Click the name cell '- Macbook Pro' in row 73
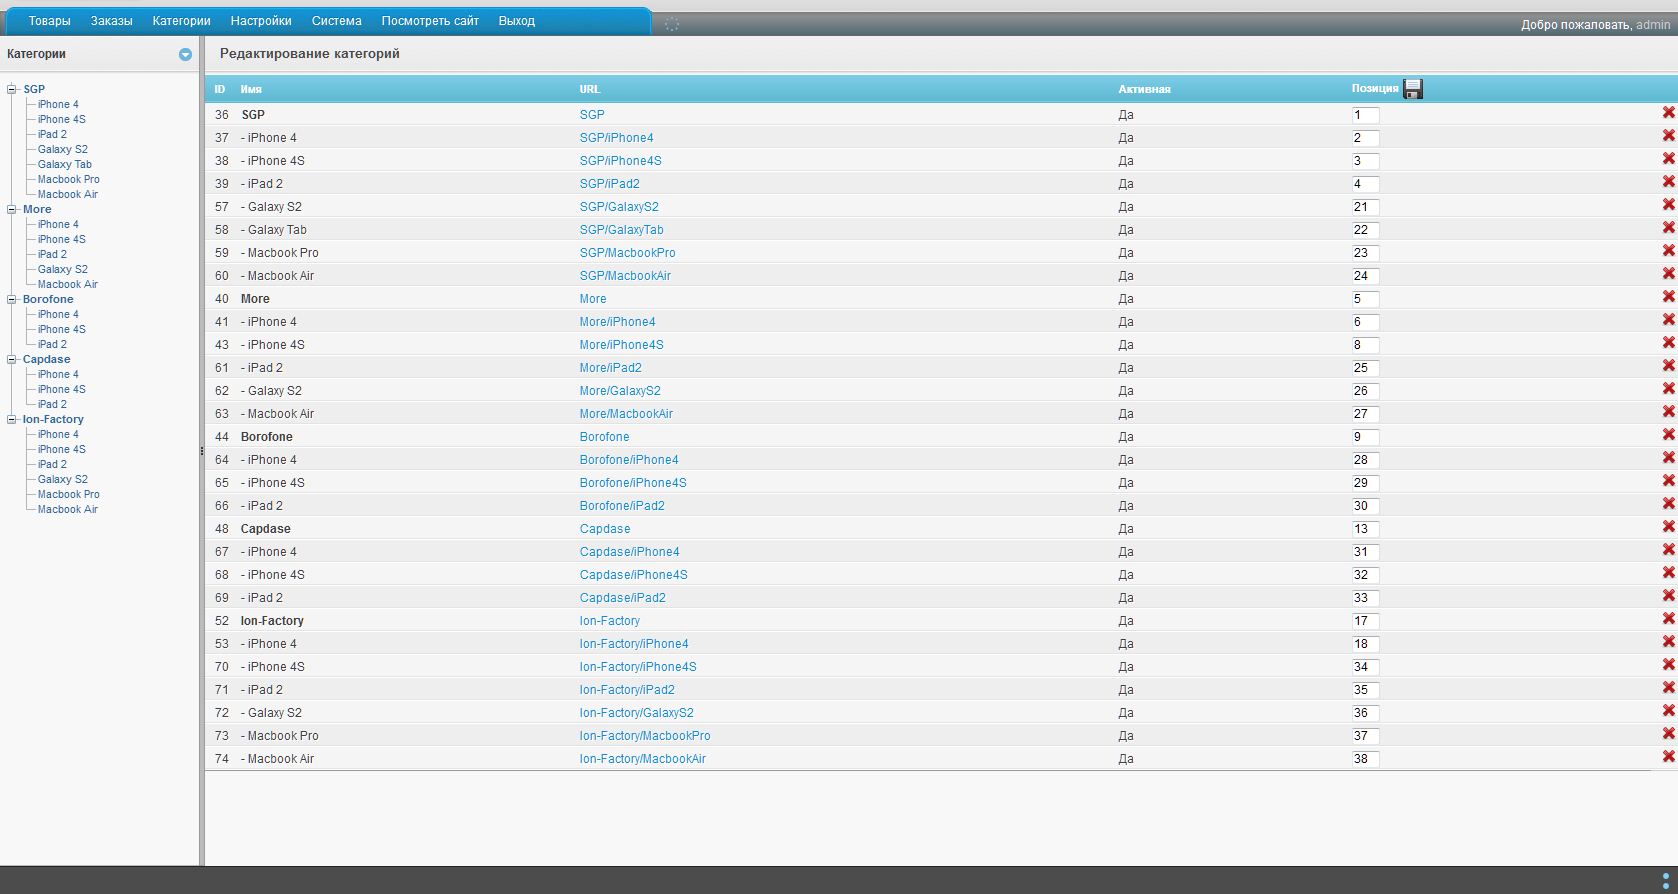This screenshot has width=1678, height=894. pos(280,736)
